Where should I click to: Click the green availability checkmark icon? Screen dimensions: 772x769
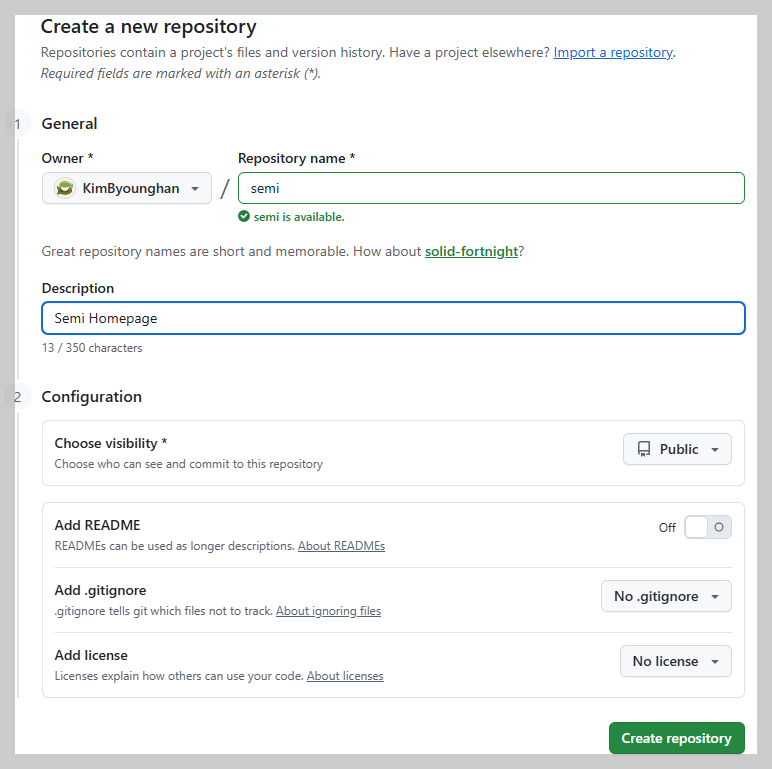pyautogui.click(x=244, y=216)
